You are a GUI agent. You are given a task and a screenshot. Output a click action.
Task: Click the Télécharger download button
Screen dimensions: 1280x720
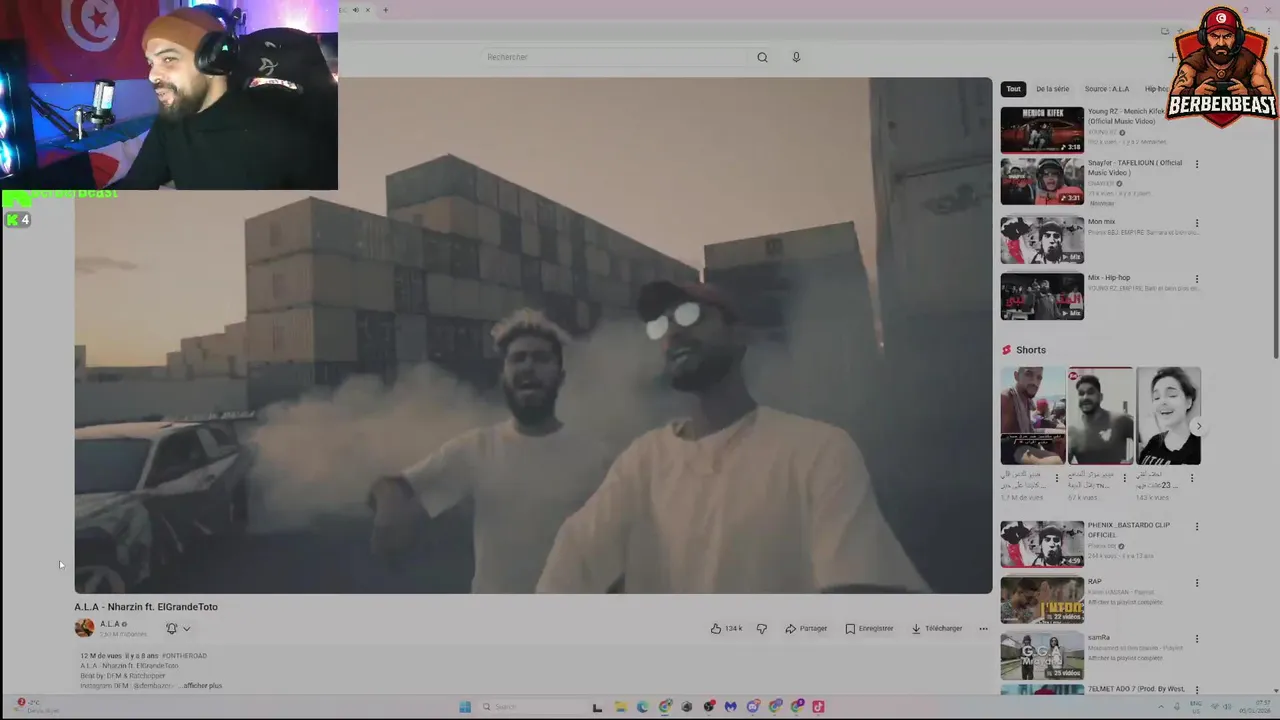click(x=937, y=628)
